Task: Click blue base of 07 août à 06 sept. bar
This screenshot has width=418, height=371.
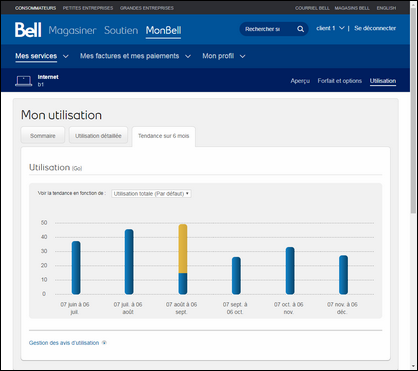Action: coord(183,284)
